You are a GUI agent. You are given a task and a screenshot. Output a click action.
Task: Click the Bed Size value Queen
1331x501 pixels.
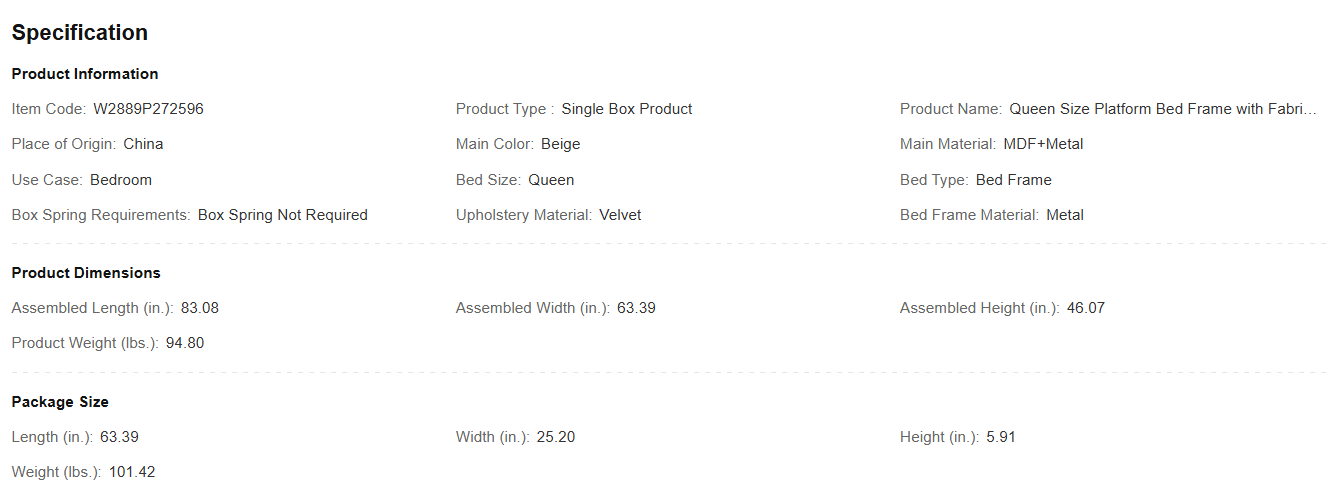pos(551,180)
